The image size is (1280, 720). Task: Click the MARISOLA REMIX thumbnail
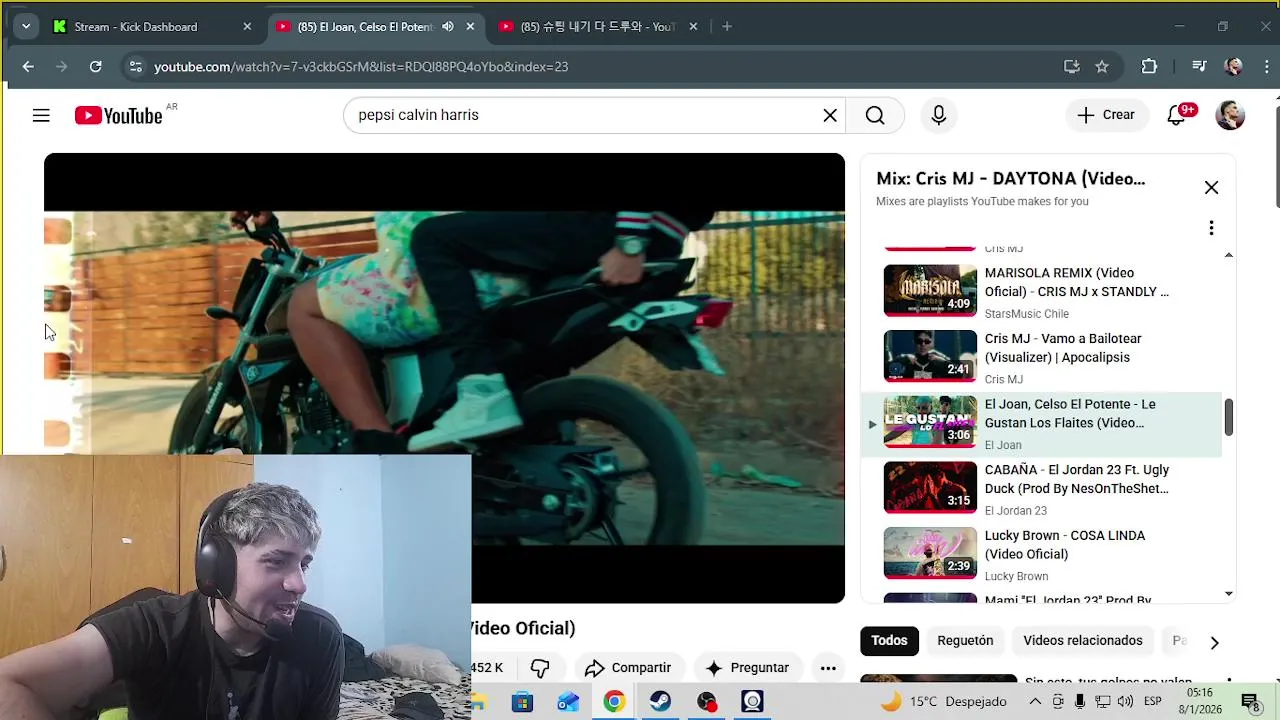(x=930, y=290)
